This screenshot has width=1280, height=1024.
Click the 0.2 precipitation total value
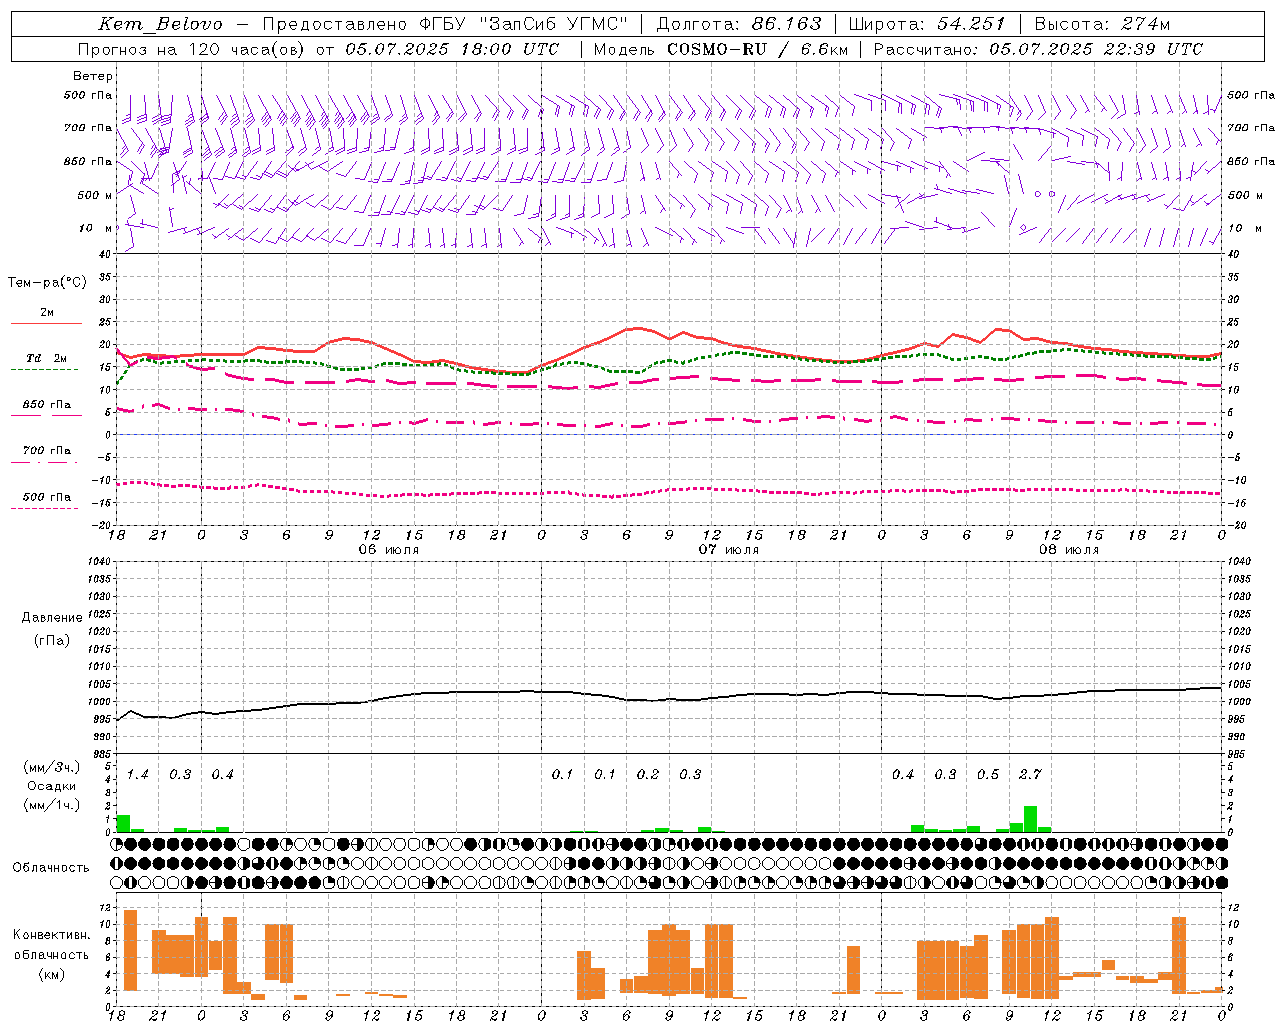point(648,775)
